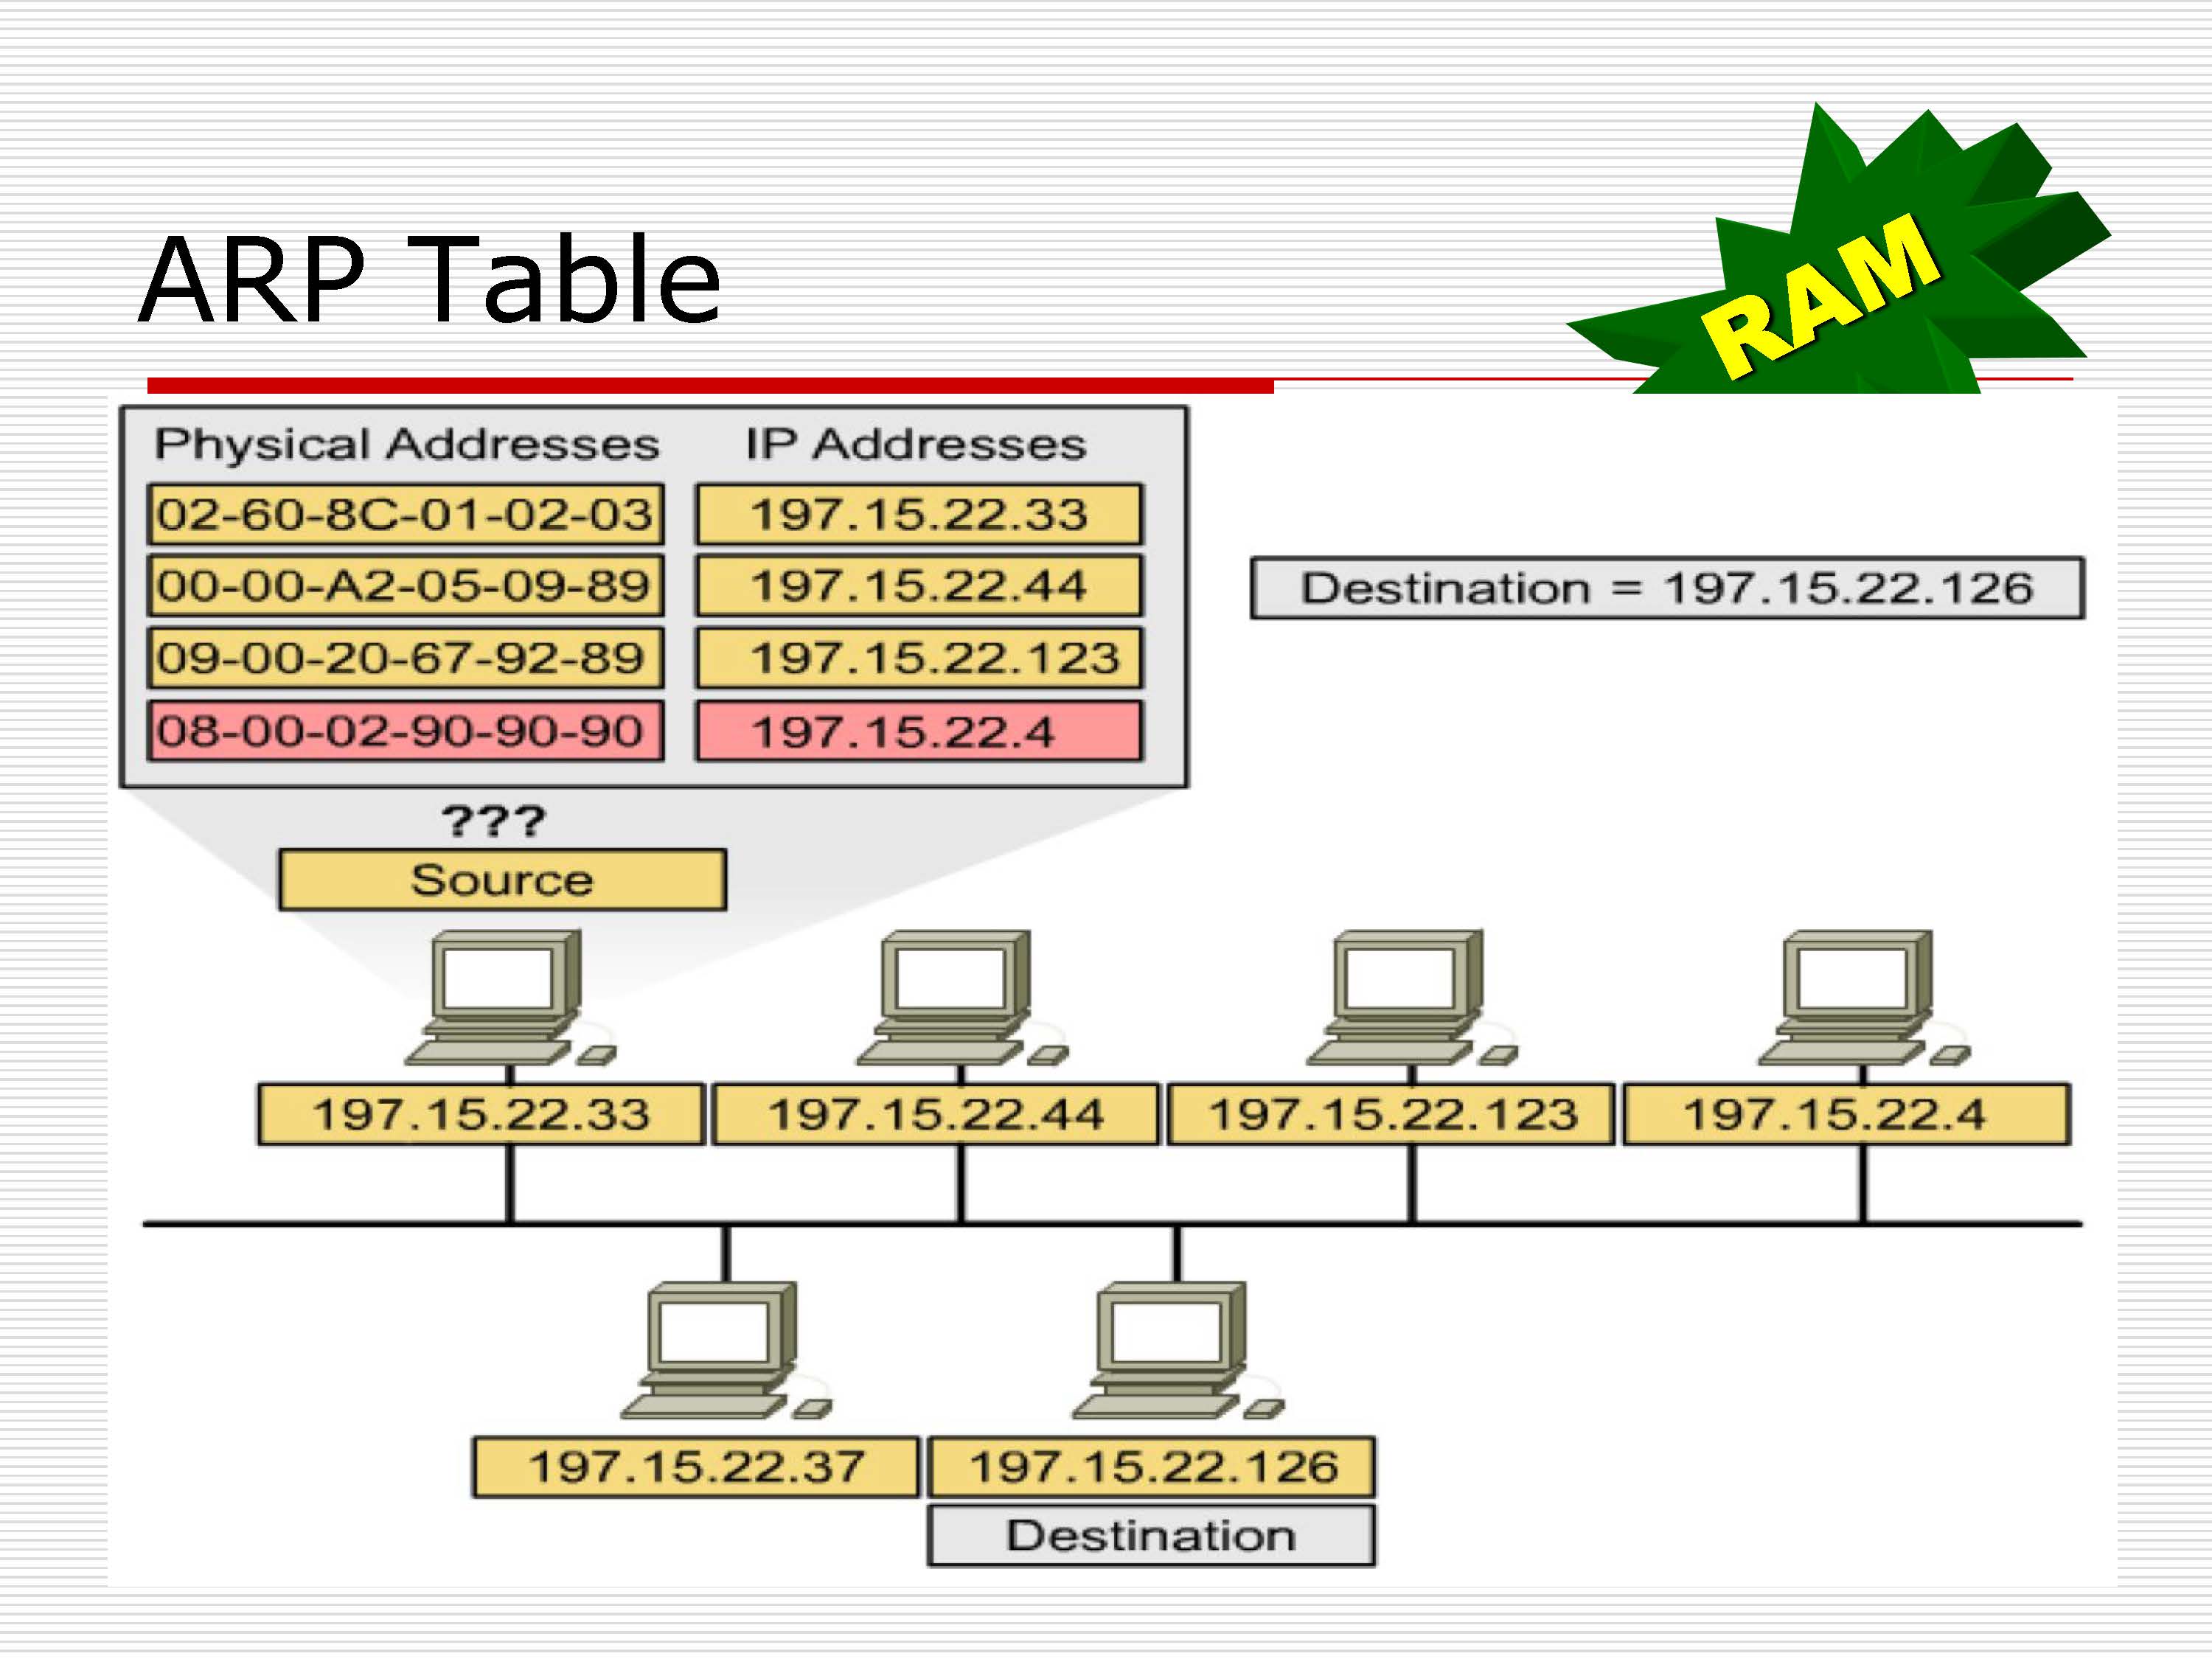
Task: Click the yellow Source label box
Action: (502, 880)
